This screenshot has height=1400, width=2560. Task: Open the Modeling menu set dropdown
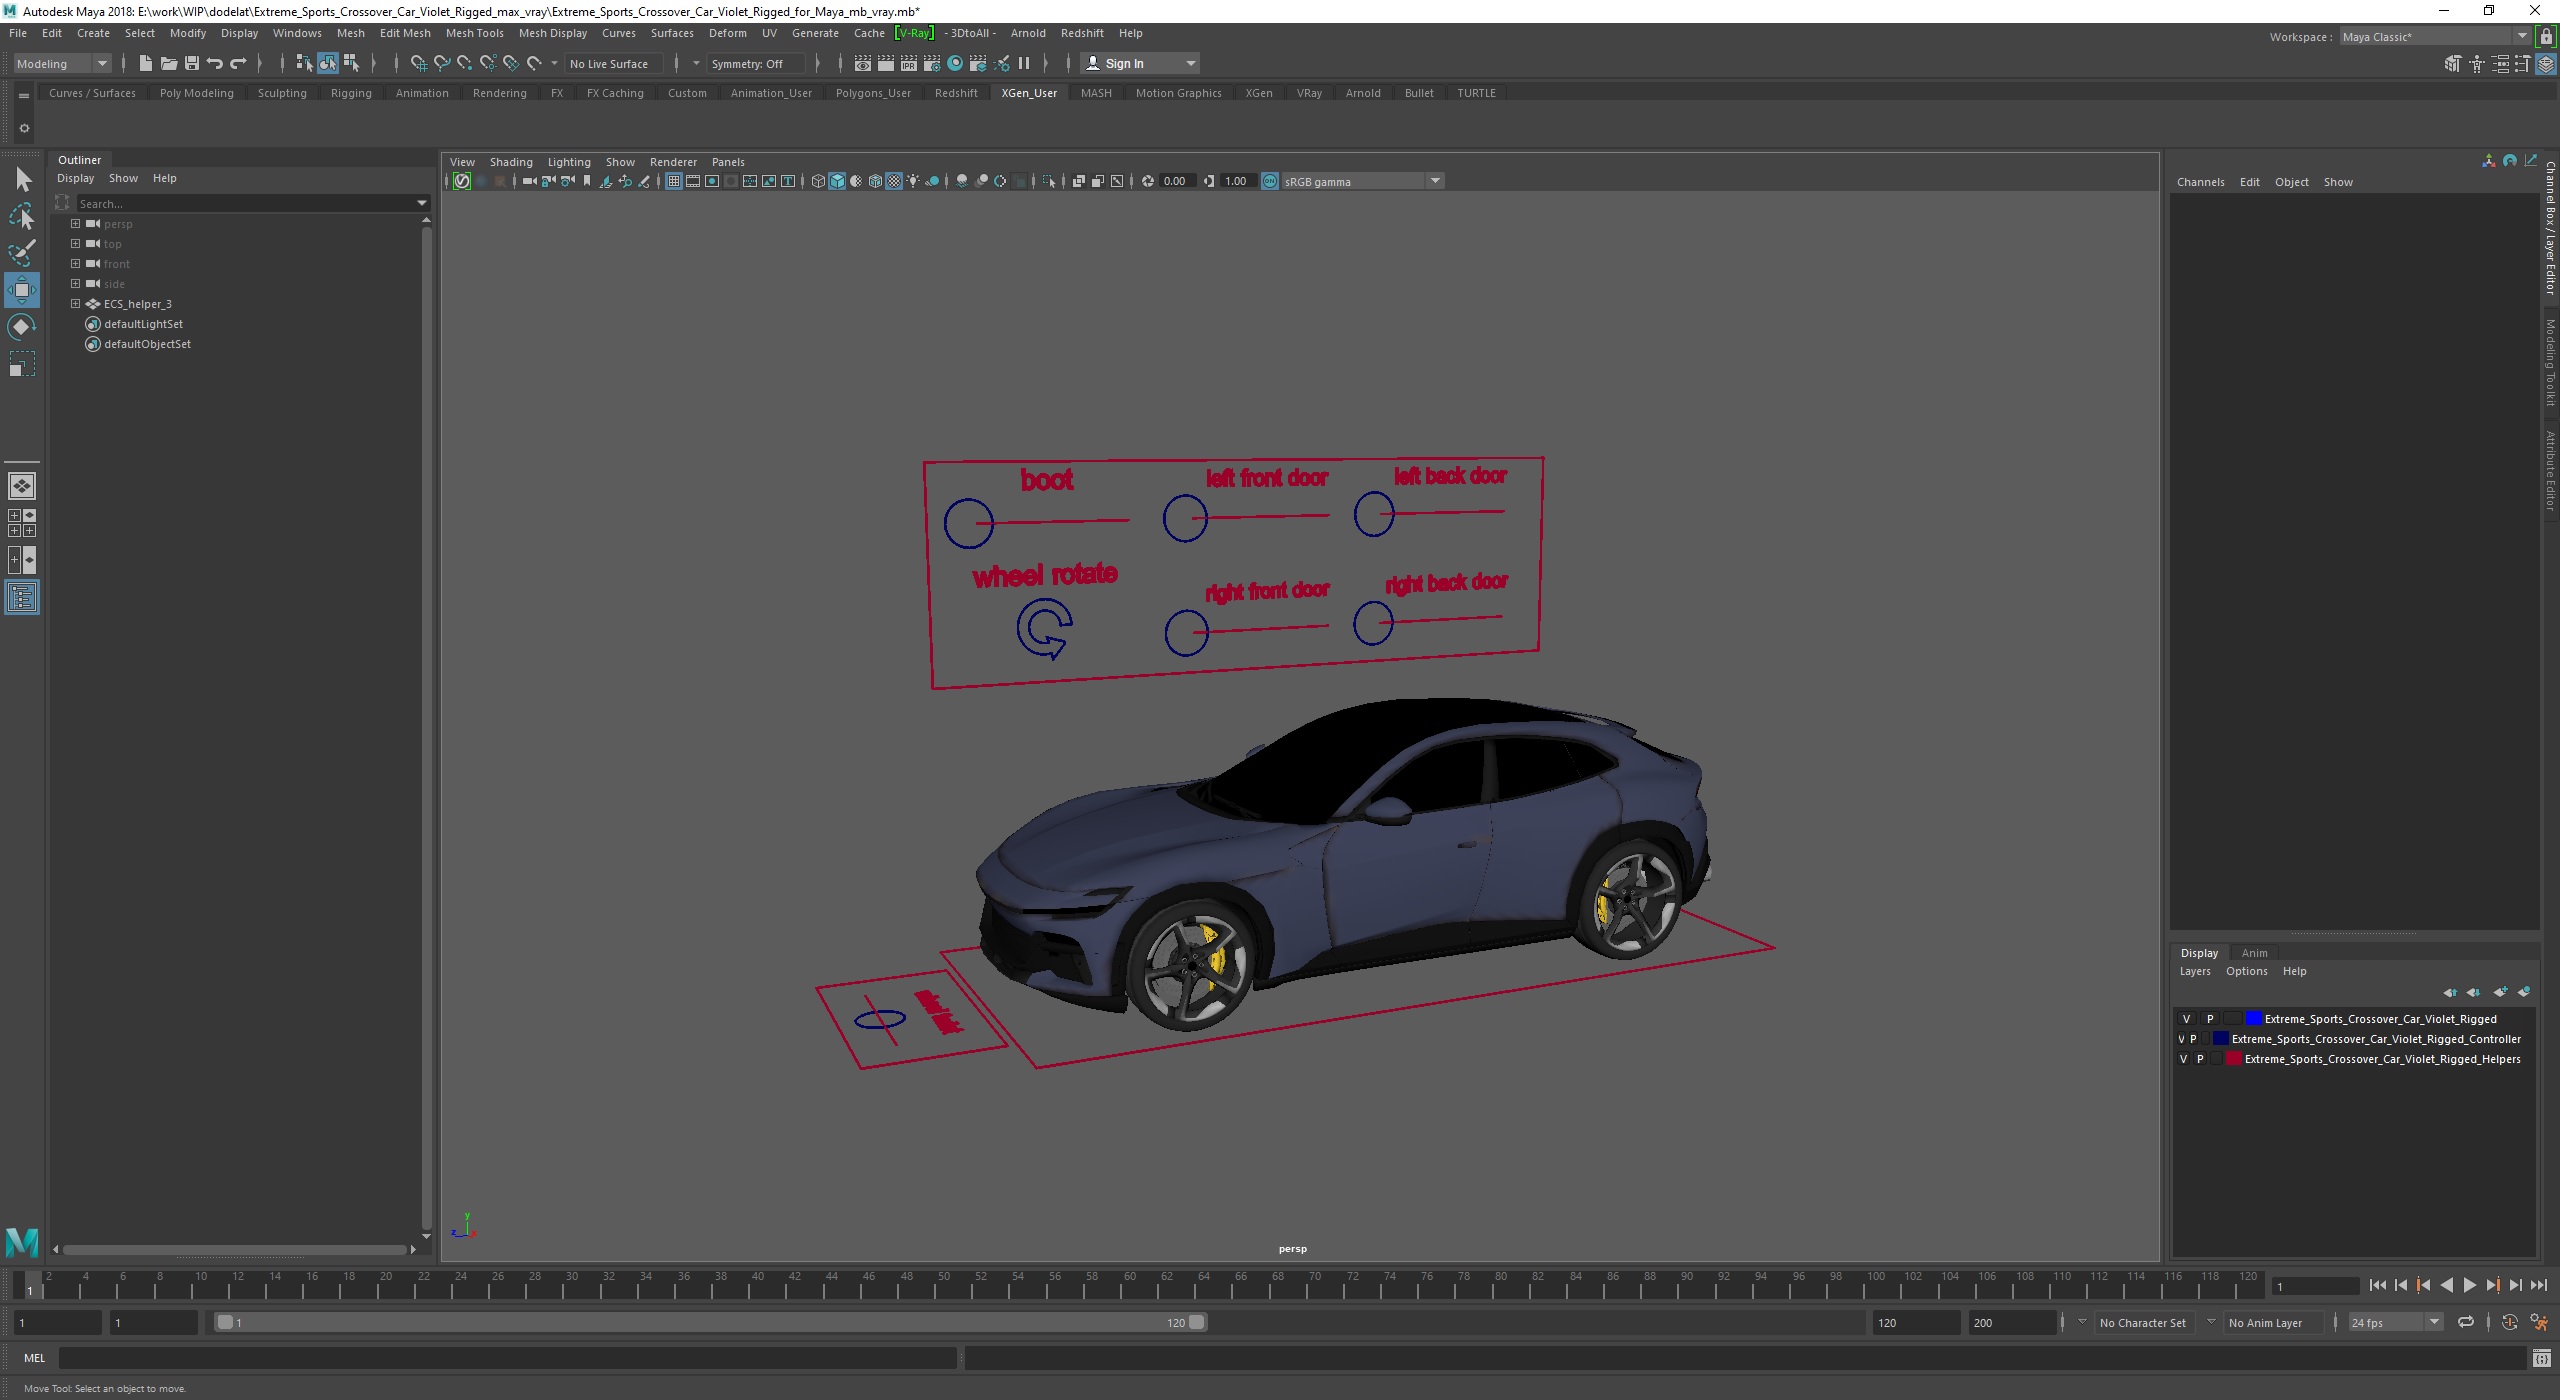(62, 63)
